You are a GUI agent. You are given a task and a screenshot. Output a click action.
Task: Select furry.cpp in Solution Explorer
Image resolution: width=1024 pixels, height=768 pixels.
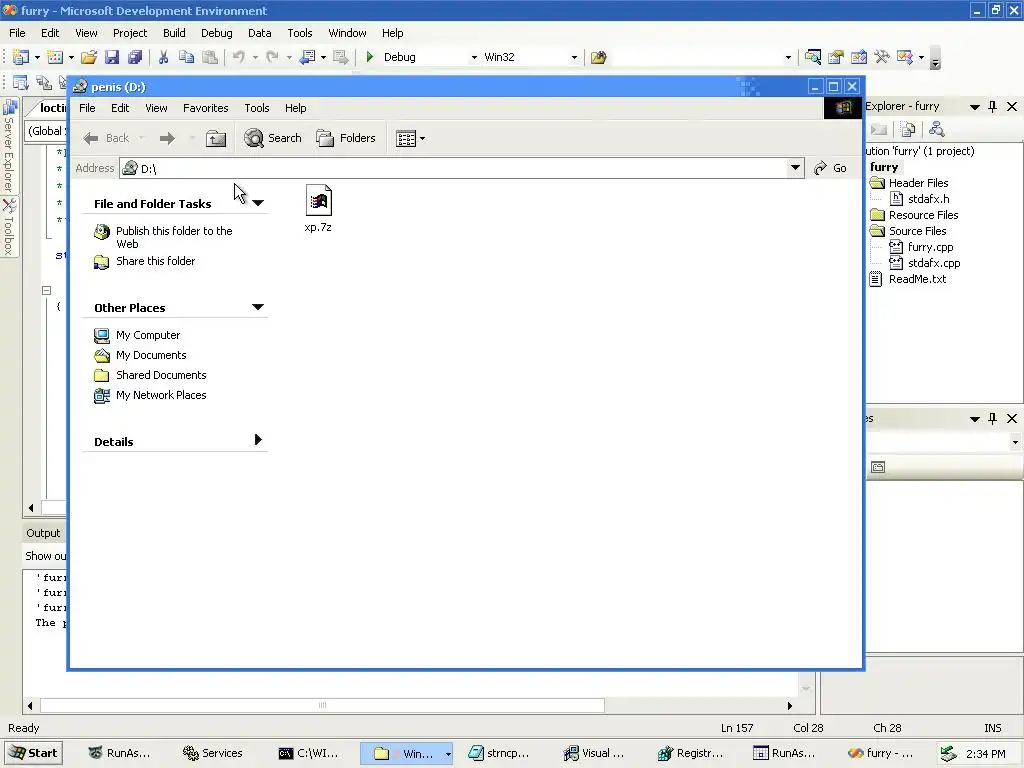coord(921,247)
